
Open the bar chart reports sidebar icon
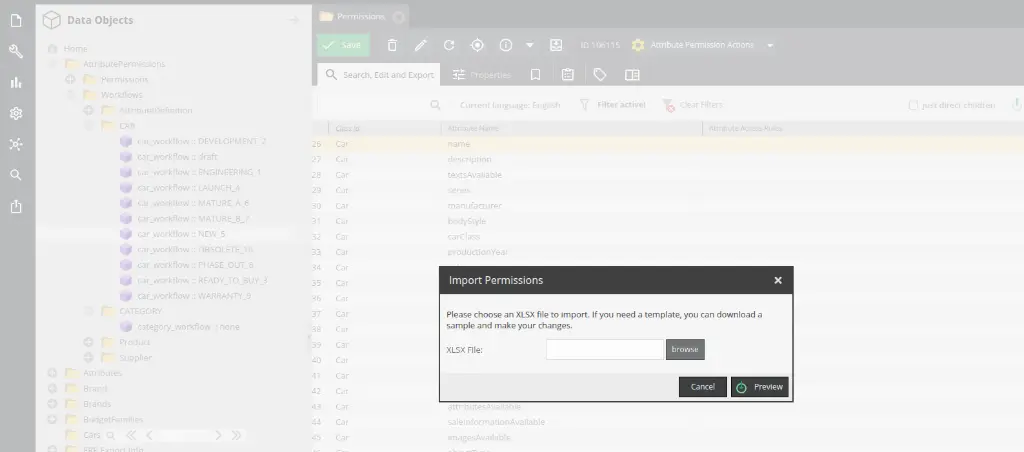coord(16,82)
